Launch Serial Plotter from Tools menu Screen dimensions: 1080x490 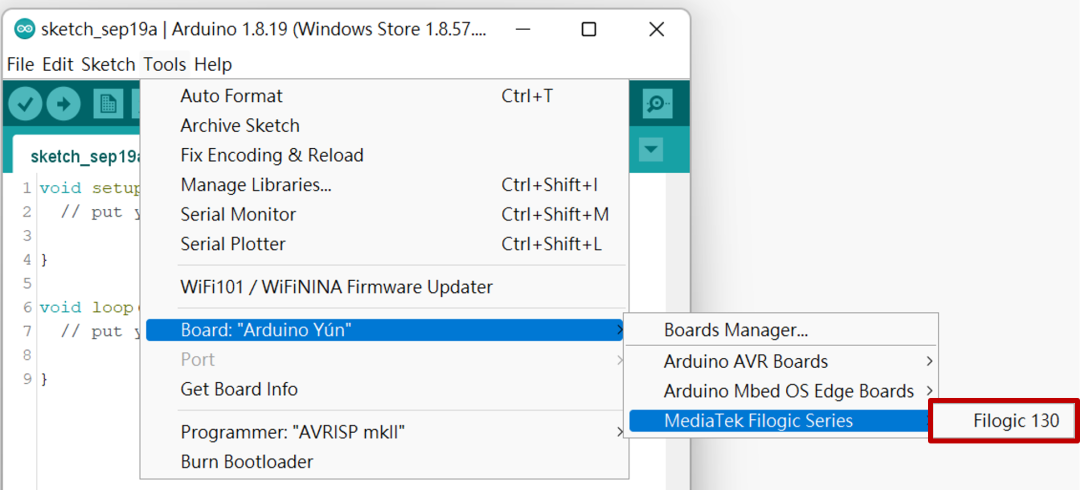tap(232, 244)
